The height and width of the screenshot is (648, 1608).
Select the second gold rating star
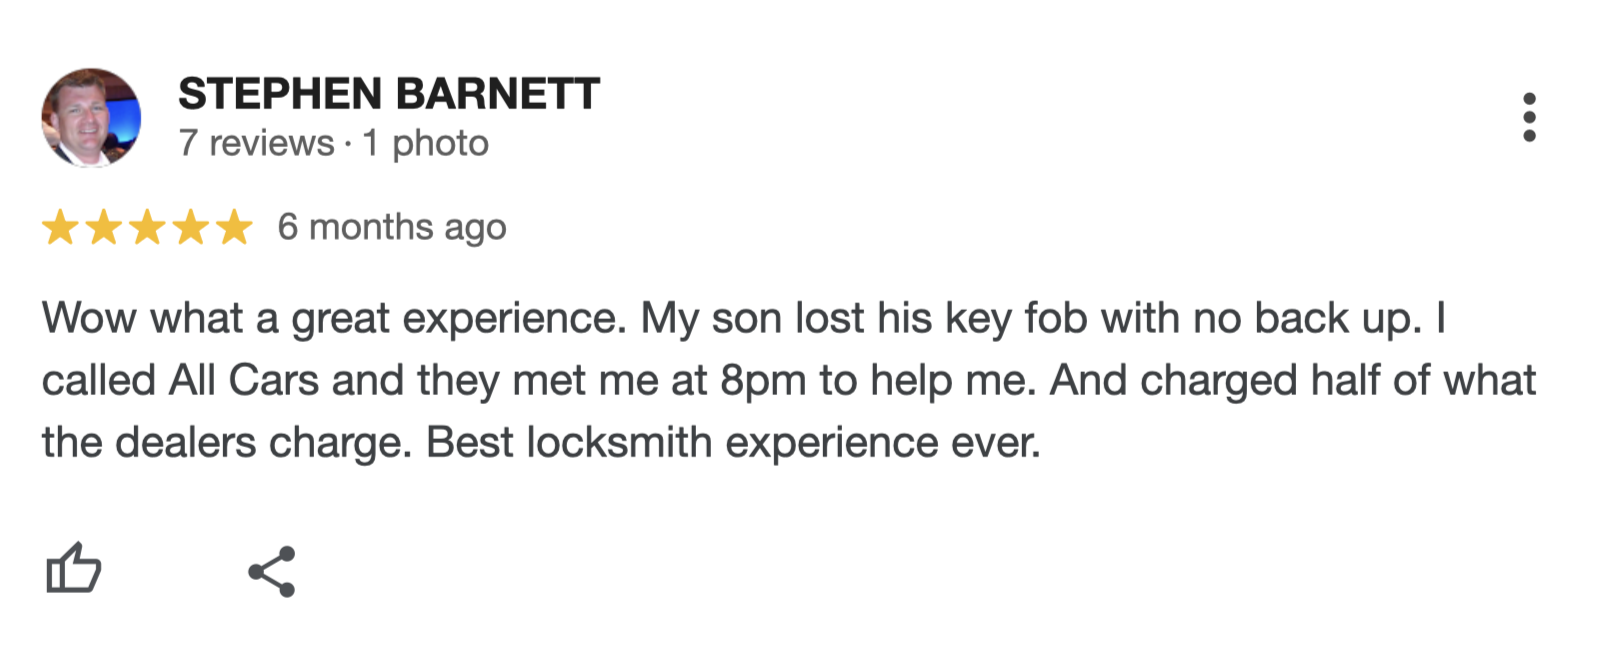pyautogui.click(x=103, y=227)
